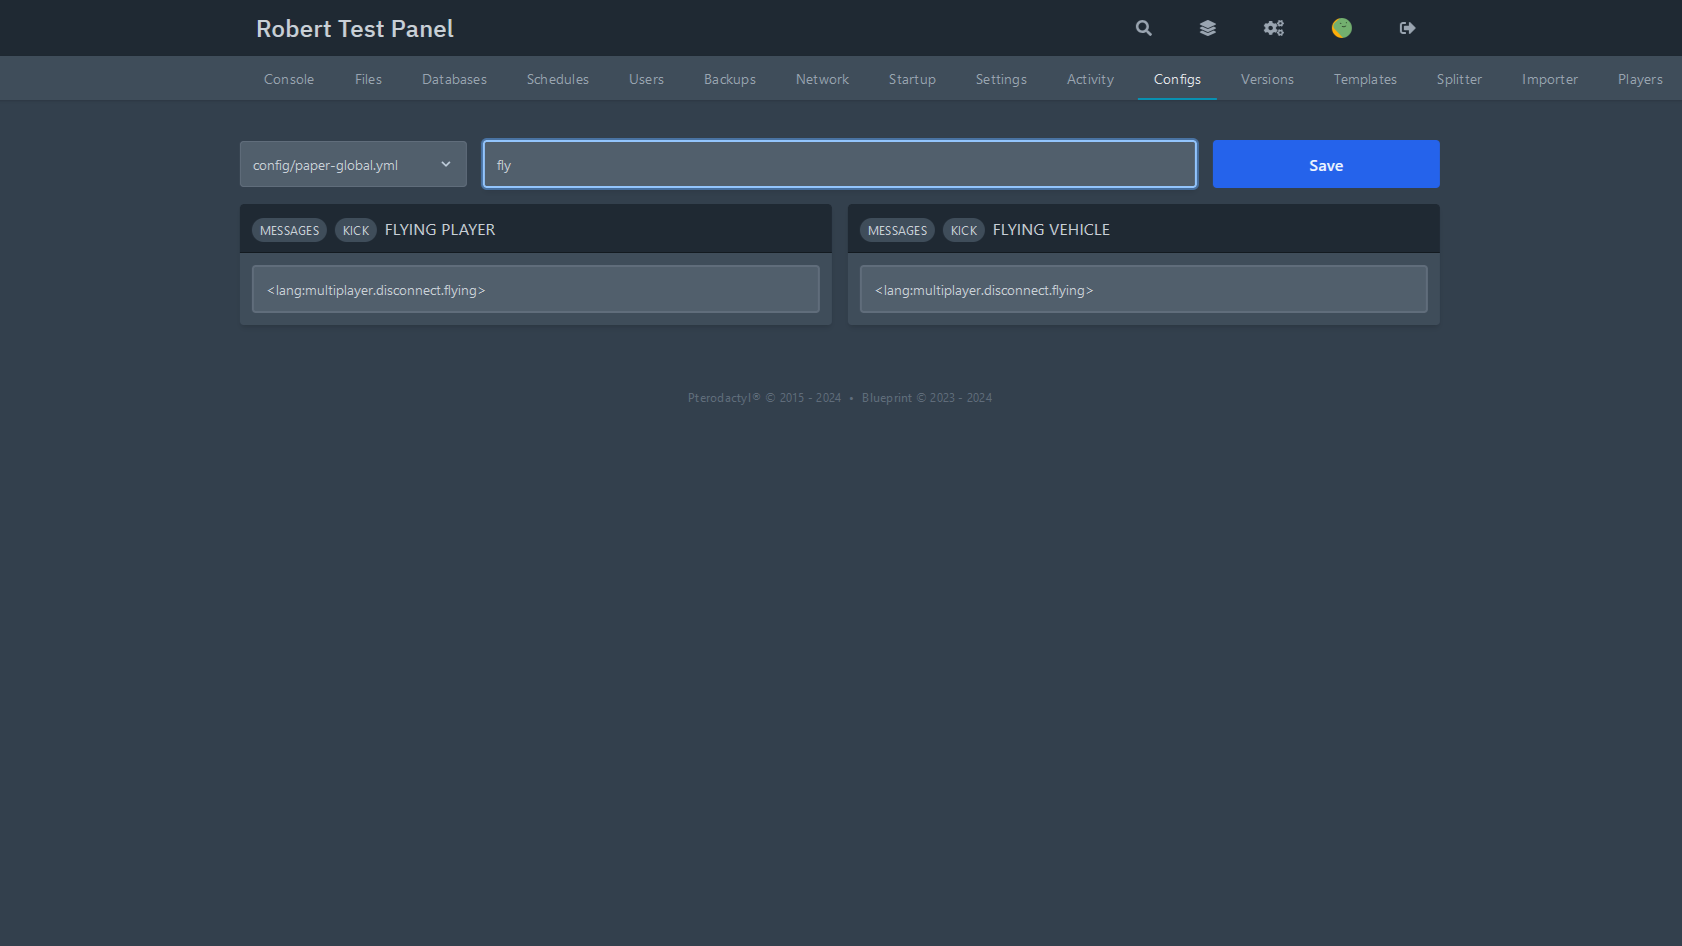Click the Blueprint footer link
The width and height of the screenshot is (1682, 946).
click(886, 397)
